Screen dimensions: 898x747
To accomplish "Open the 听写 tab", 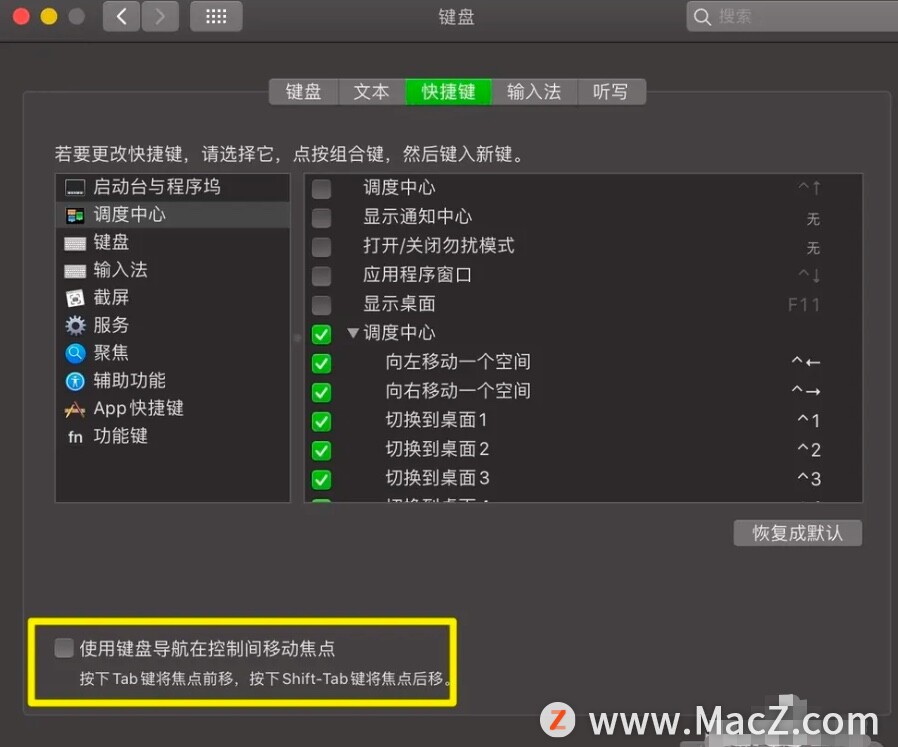I will 611,92.
